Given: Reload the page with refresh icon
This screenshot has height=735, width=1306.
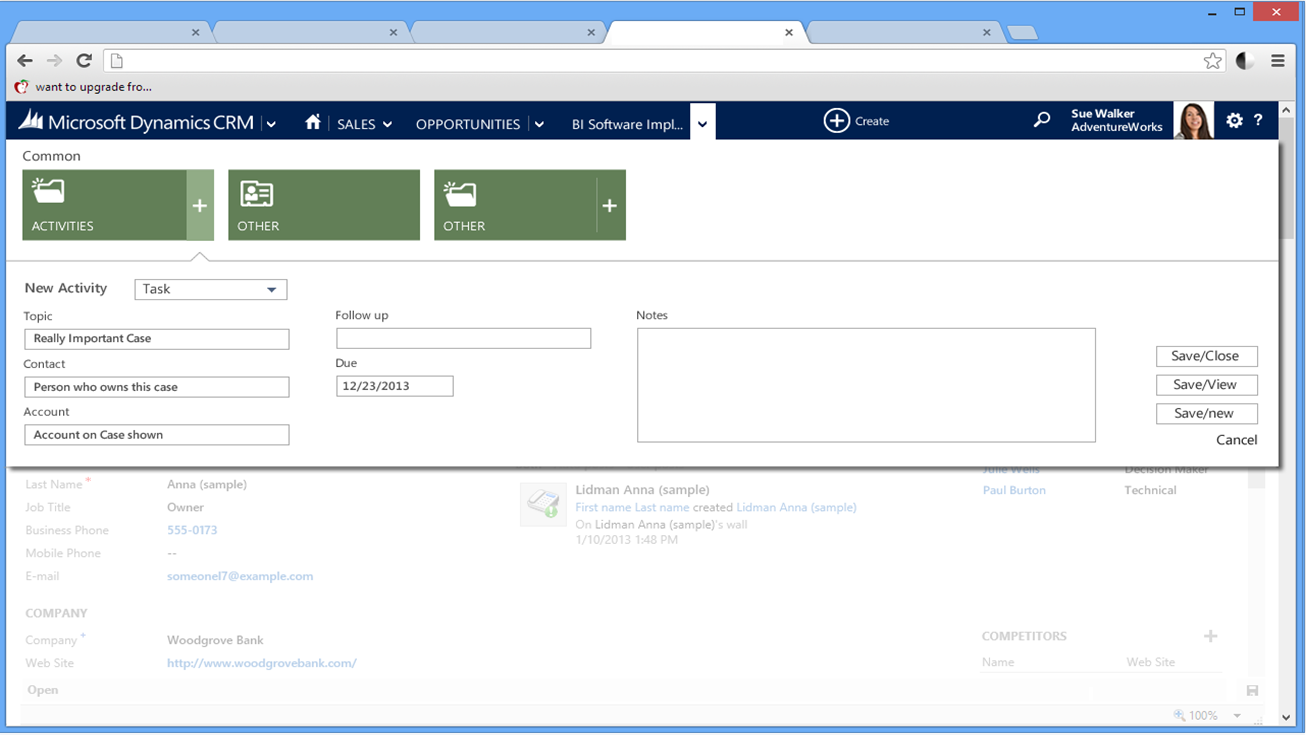Looking at the screenshot, I should 84,61.
